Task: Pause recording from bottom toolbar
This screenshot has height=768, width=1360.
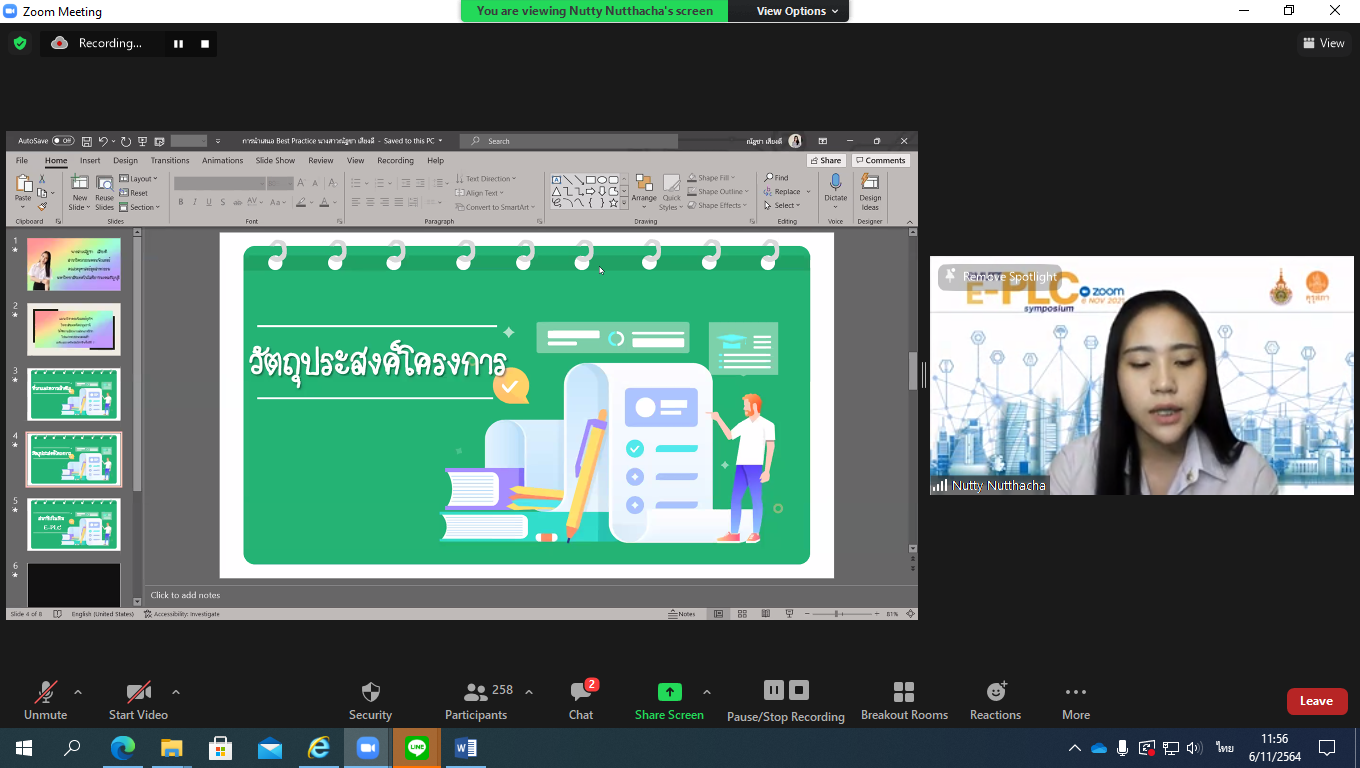Action: 773,690
